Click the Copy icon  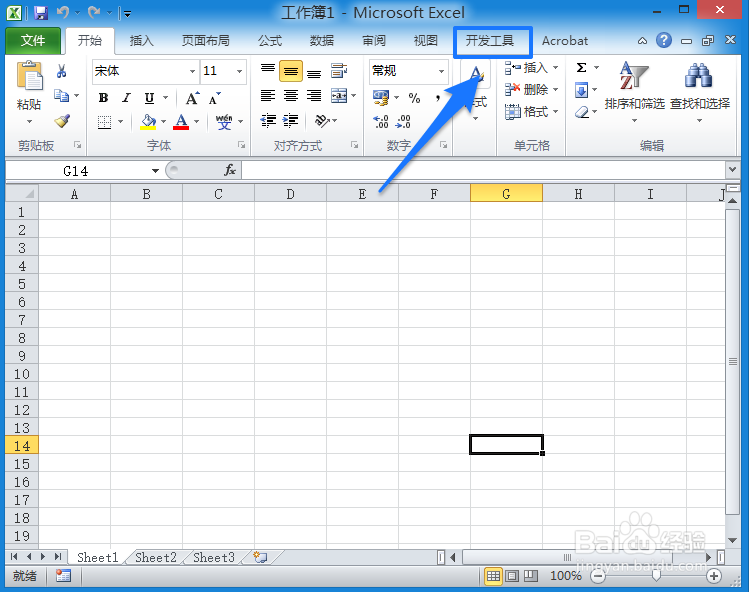pyautogui.click(x=61, y=96)
